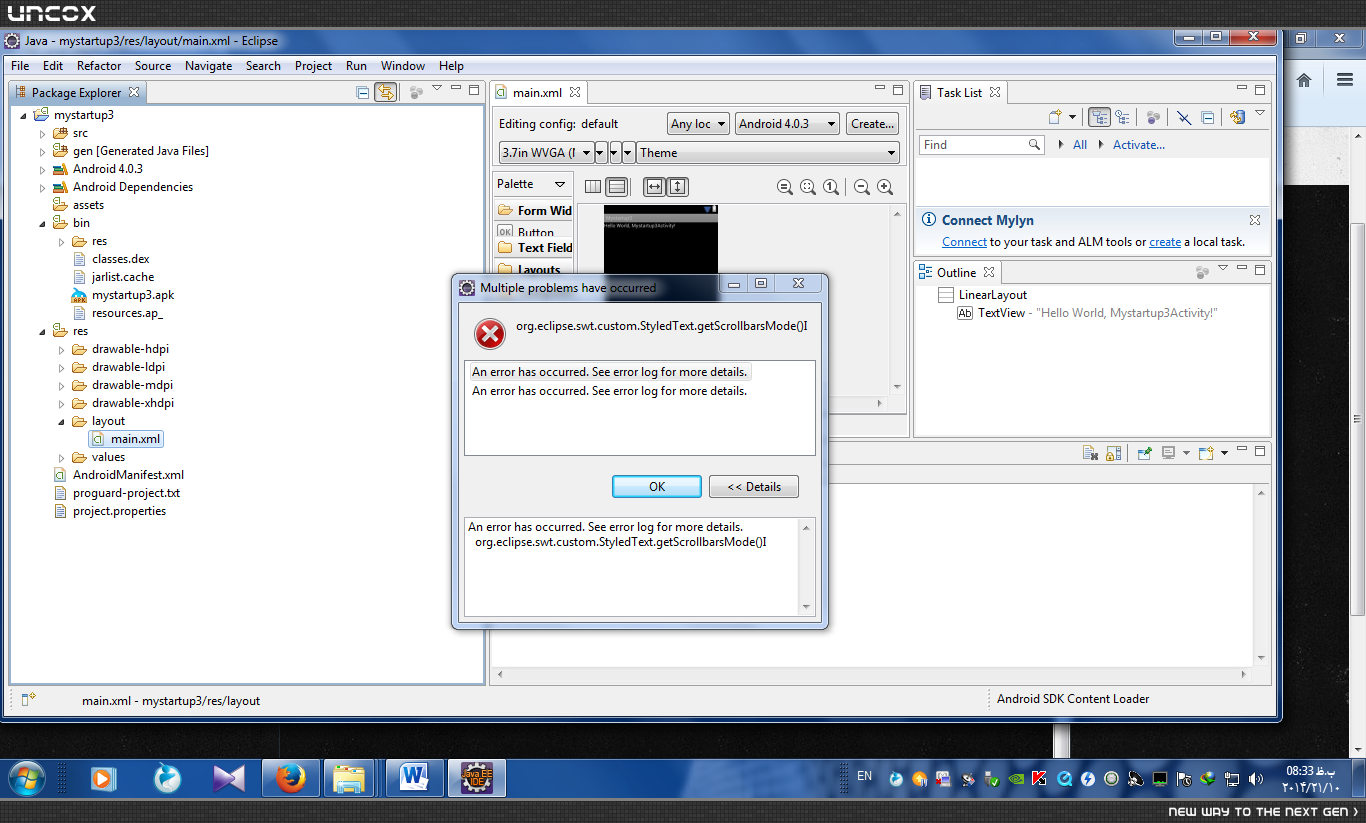1366x823 pixels.
Task: Click create local task link
Action: (1165, 242)
